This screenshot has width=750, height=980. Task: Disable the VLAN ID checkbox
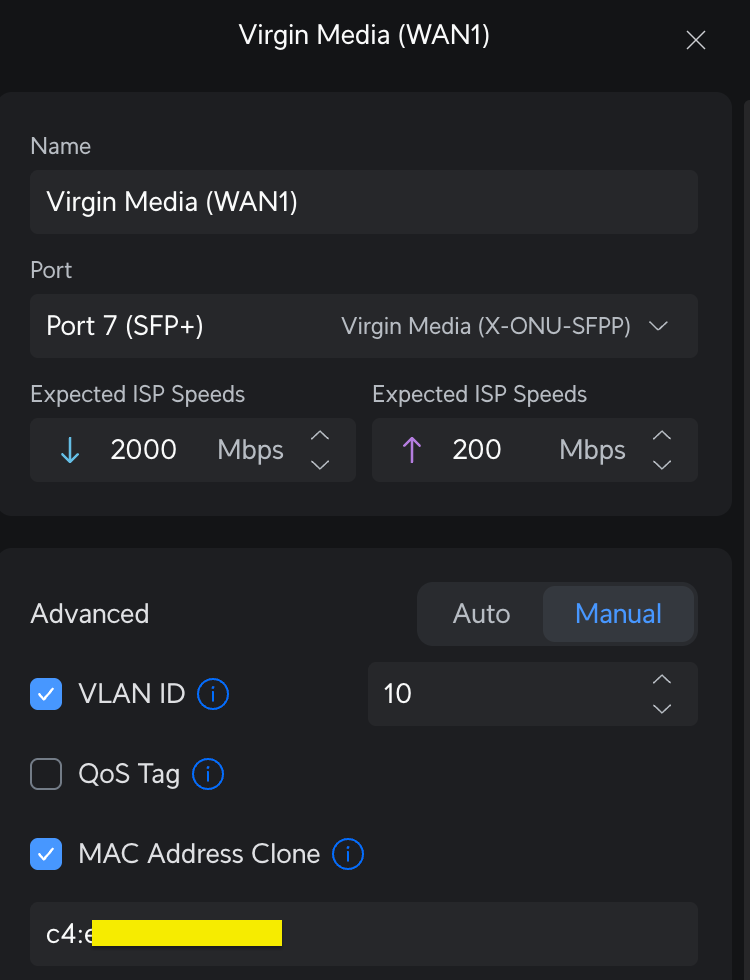[x=46, y=694]
